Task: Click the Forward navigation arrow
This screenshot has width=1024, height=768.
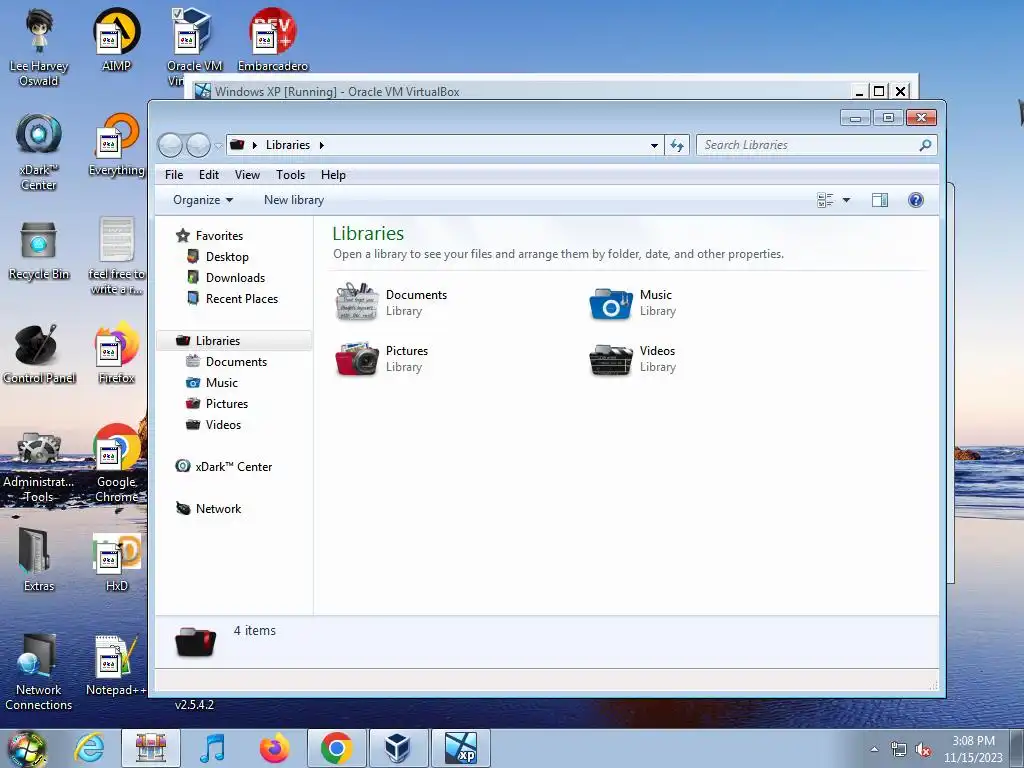Action: (x=198, y=145)
